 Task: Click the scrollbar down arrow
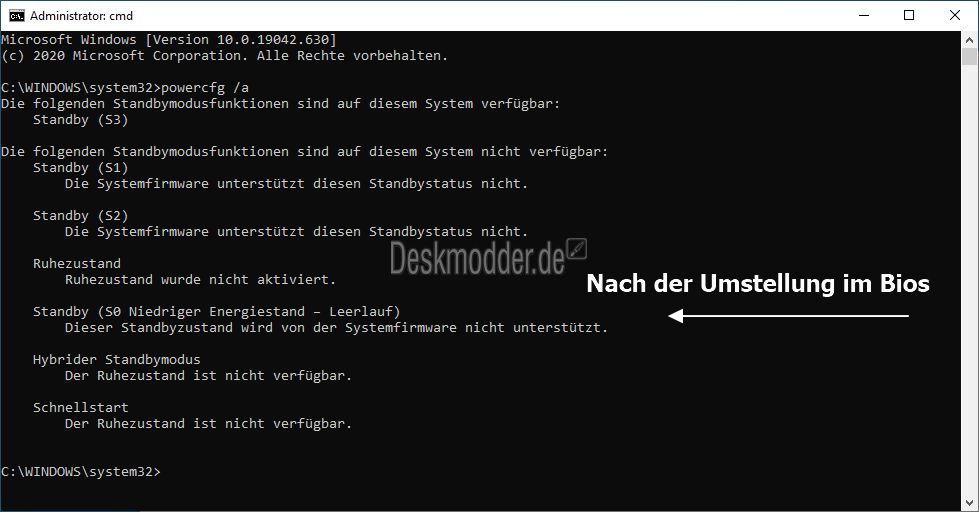pyautogui.click(x=969, y=503)
